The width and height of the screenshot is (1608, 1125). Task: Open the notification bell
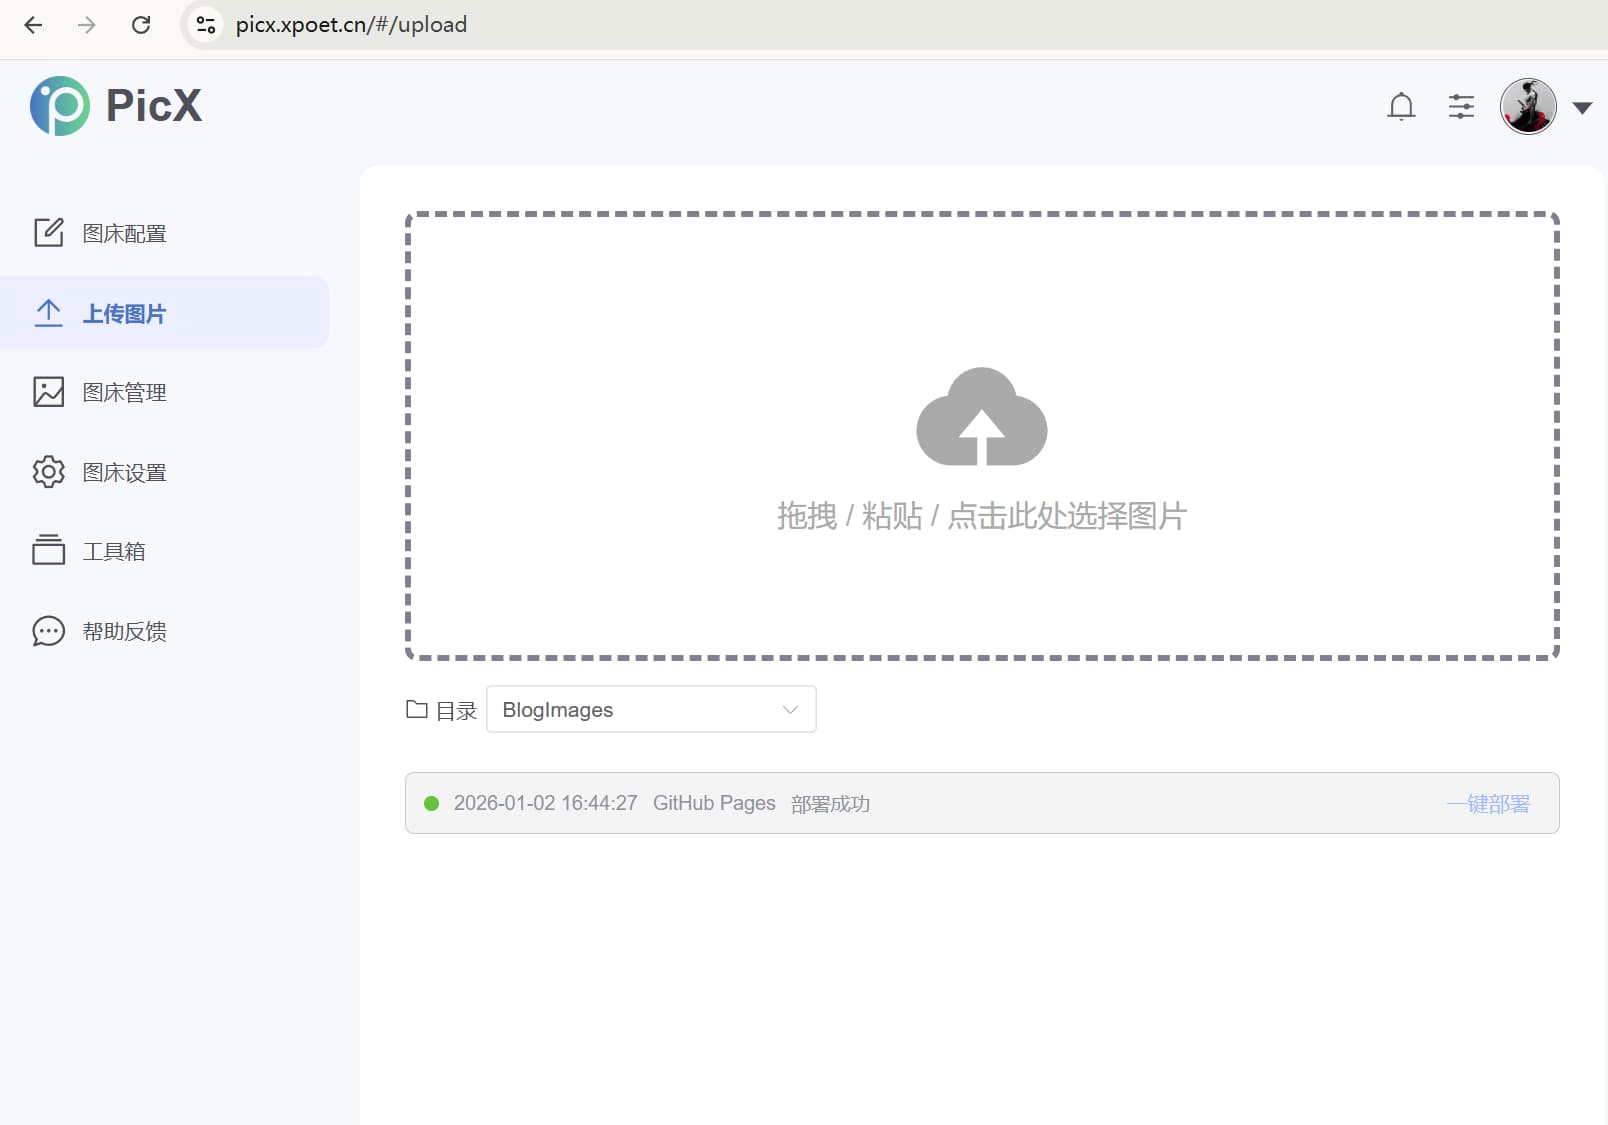coord(1402,106)
